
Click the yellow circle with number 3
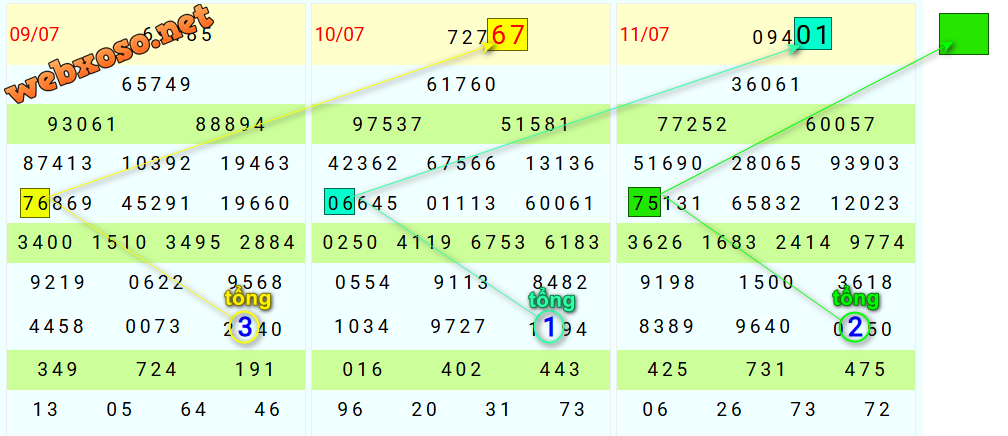[x=245, y=328]
